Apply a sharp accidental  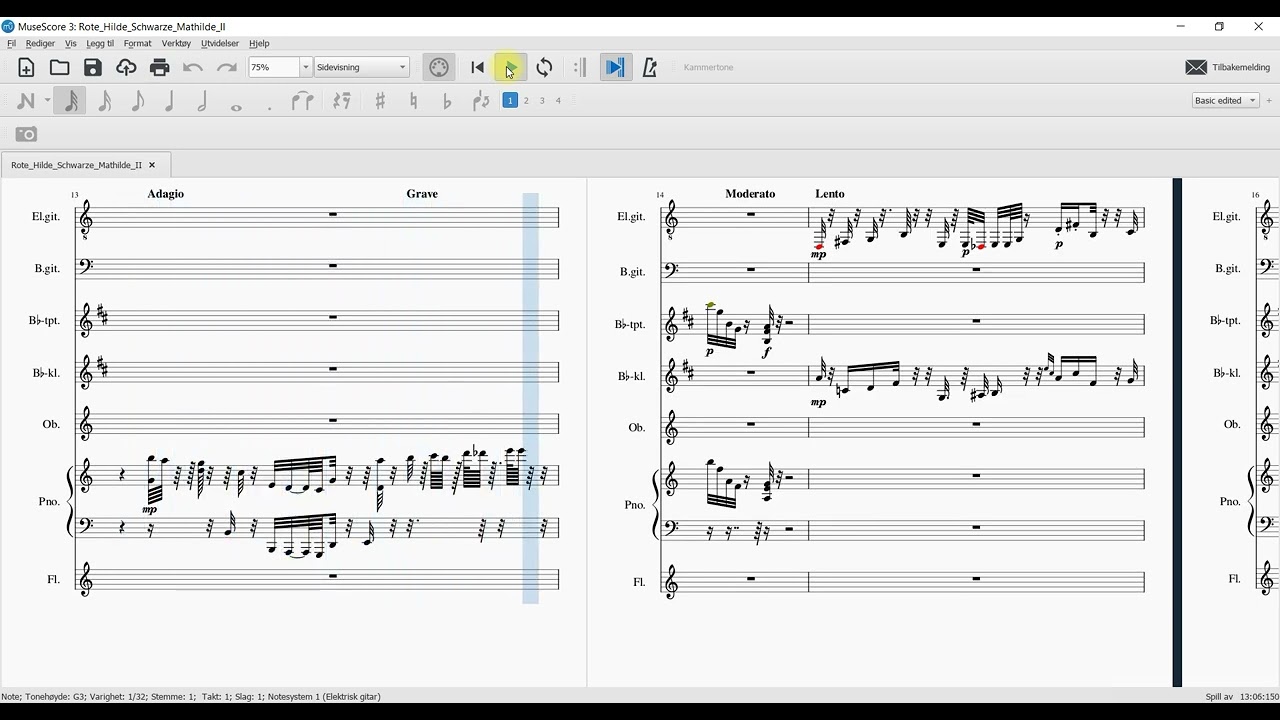380,101
